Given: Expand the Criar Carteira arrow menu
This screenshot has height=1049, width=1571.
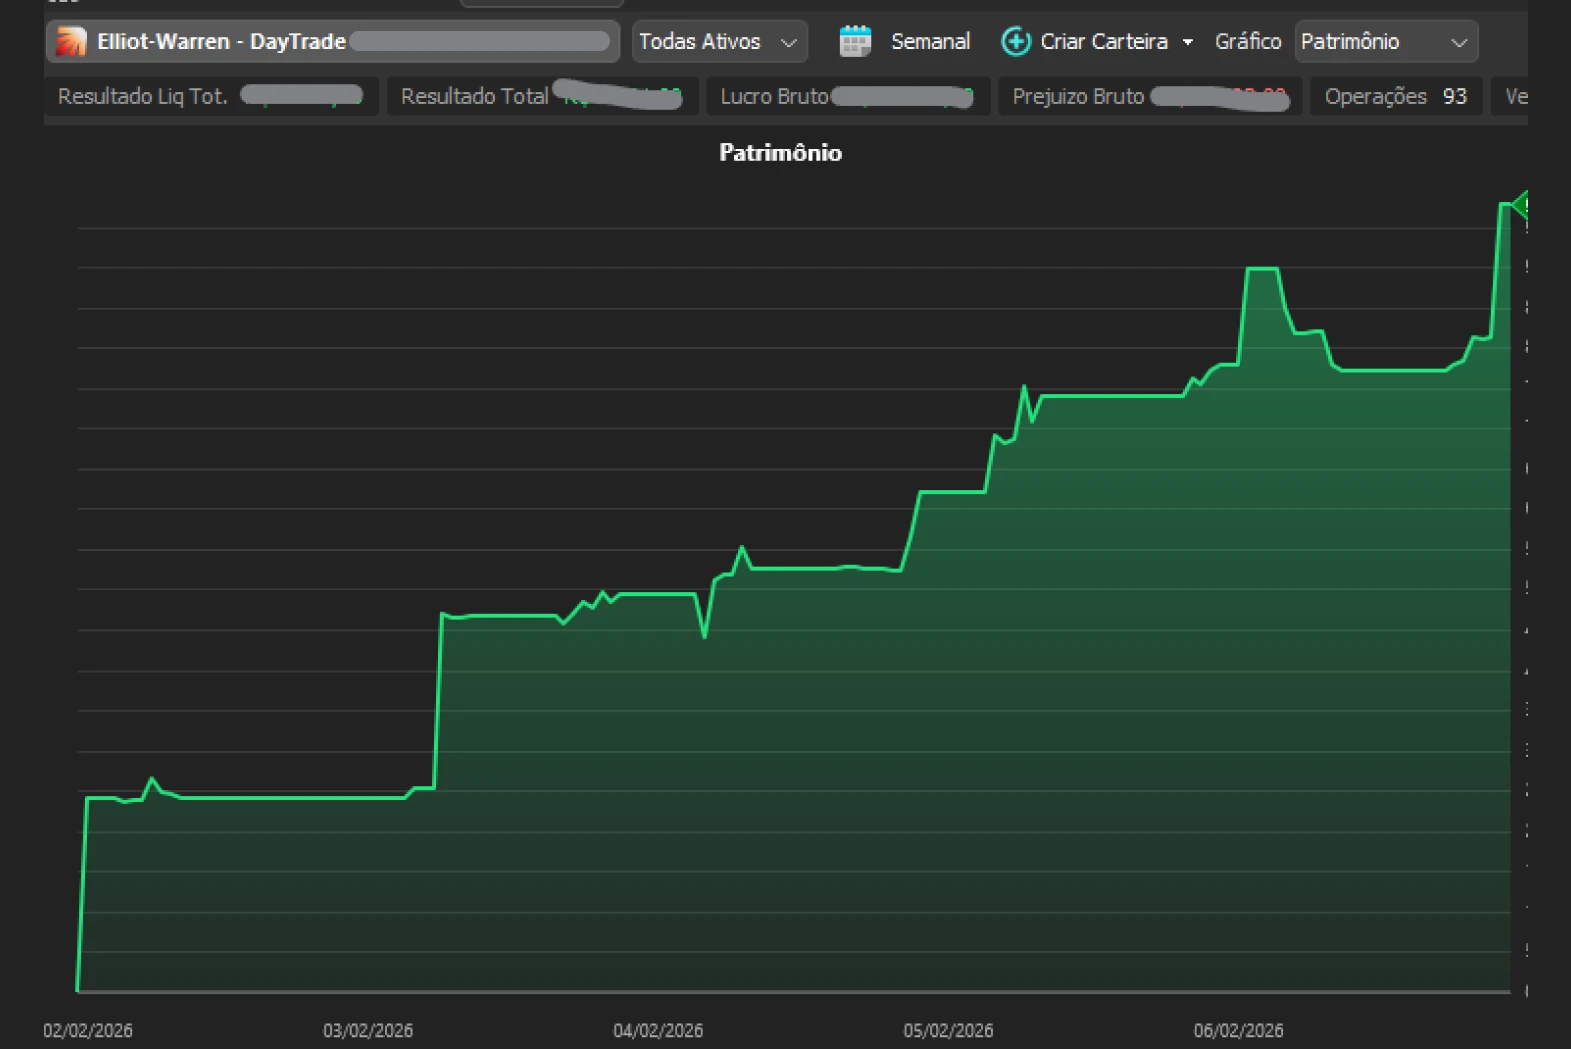Looking at the screenshot, I should (1188, 42).
